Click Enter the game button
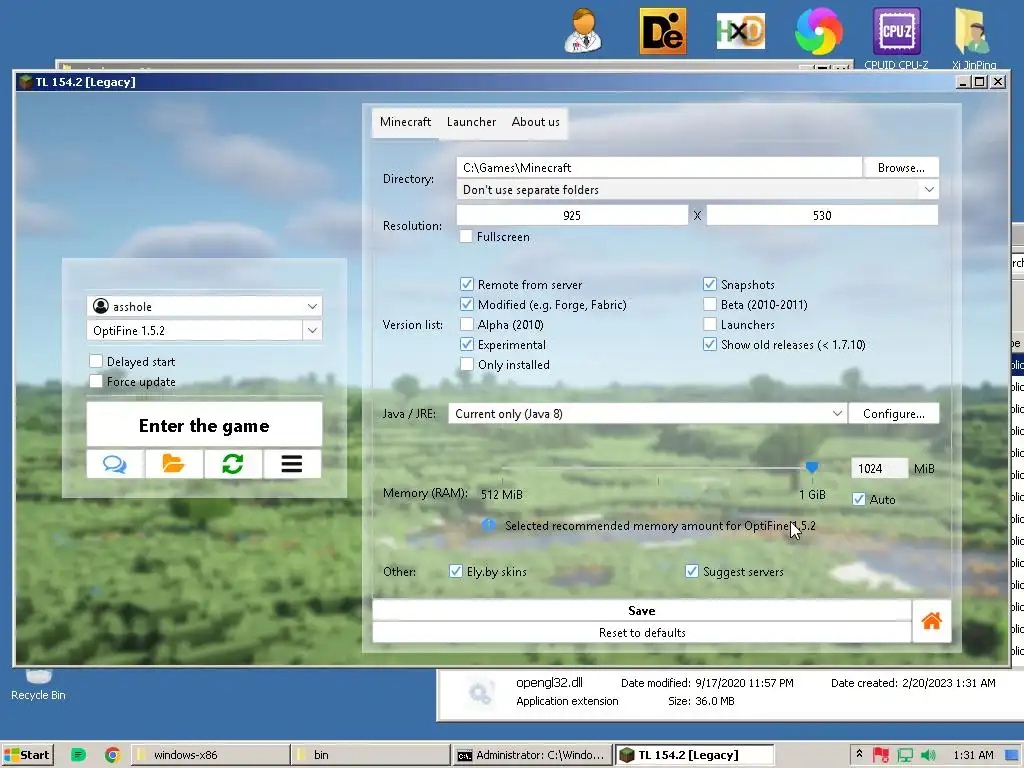 click(204, 425)
